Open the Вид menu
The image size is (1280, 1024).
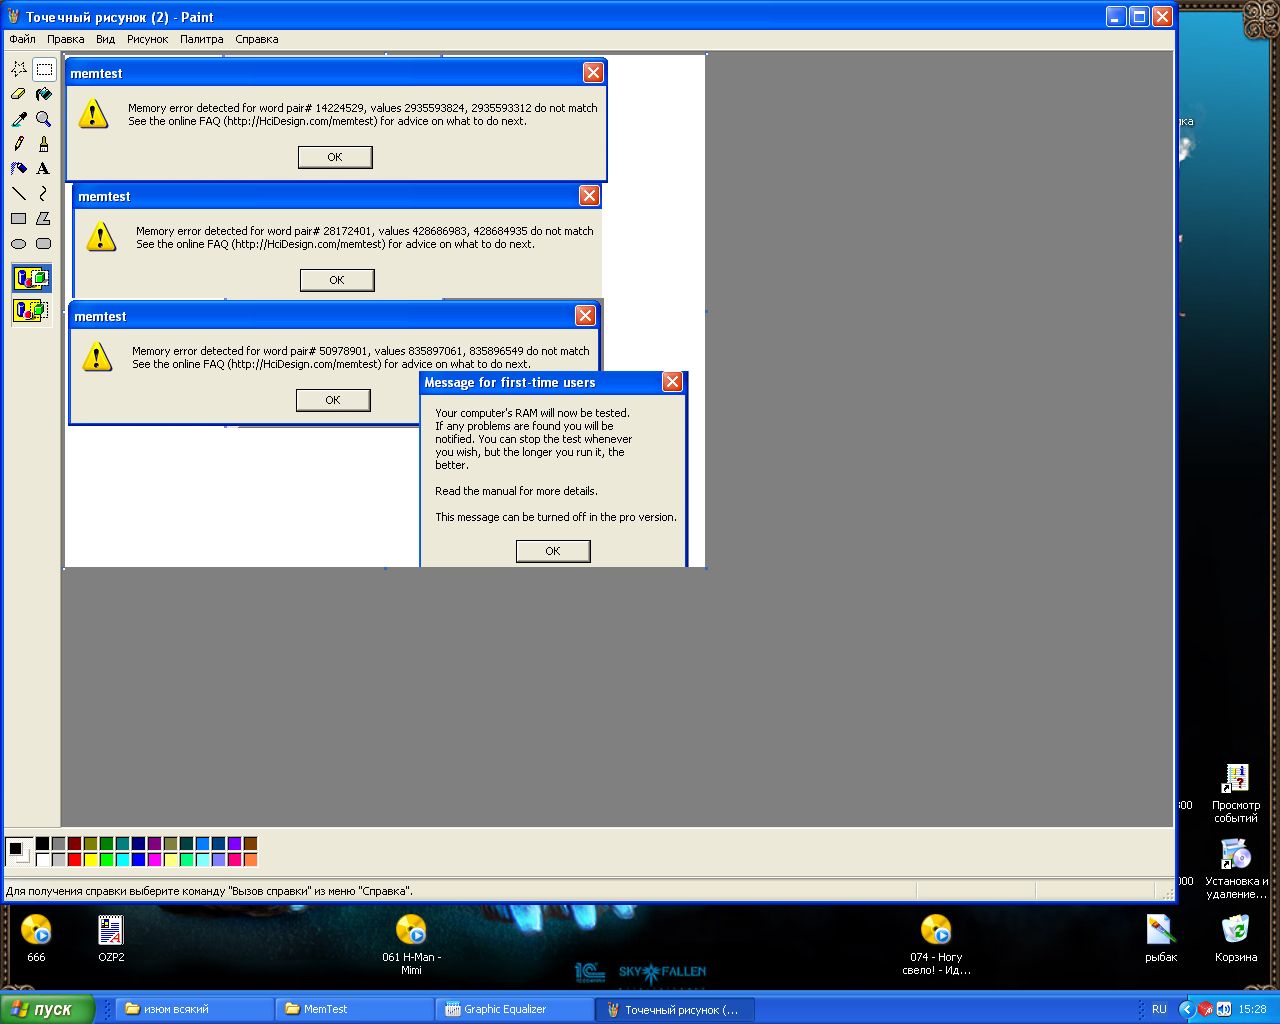click(106, 40)
